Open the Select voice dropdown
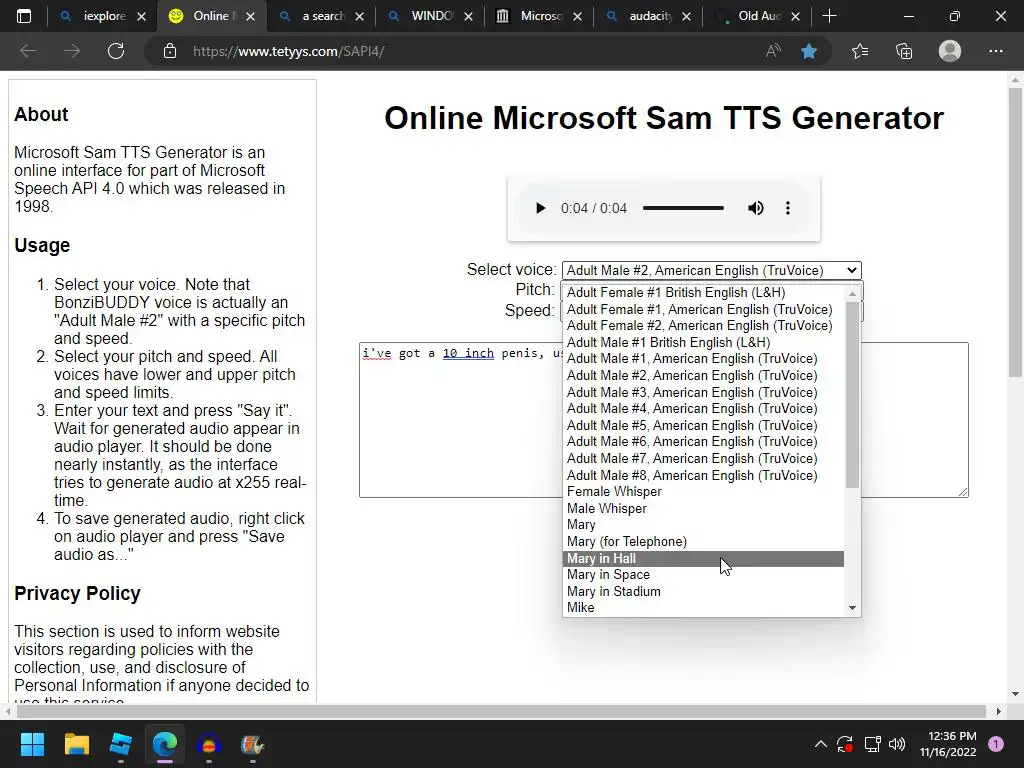1024x768 pixels. pos(712,270)
